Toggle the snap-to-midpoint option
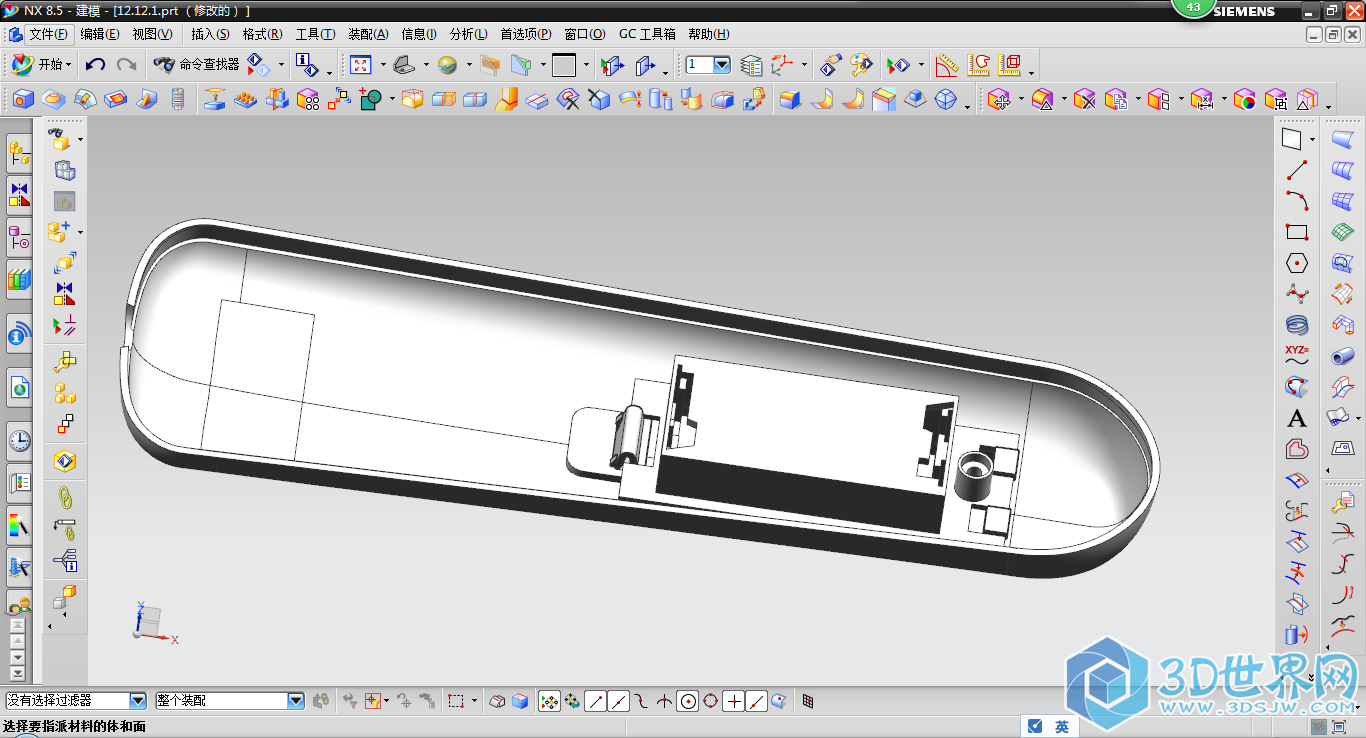 (618, 701)
